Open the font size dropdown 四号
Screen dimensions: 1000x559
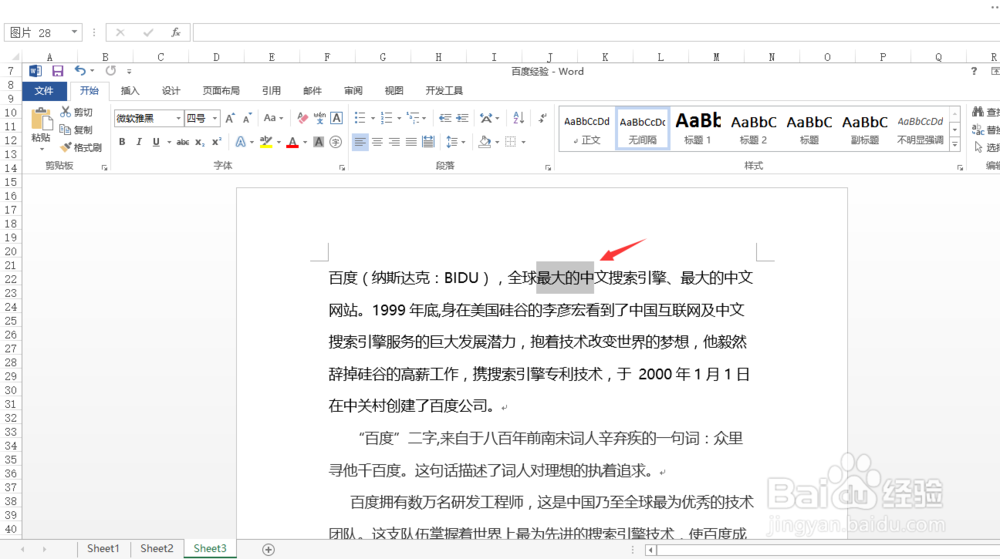click(215, 119)
